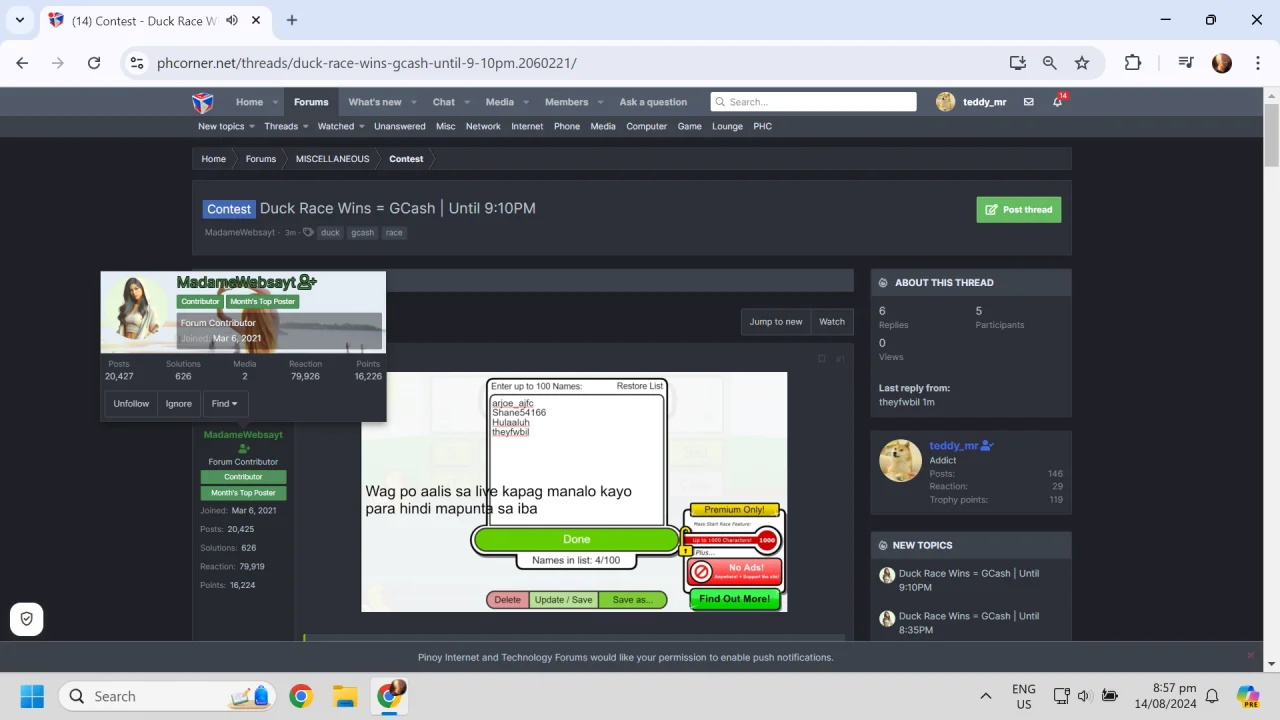Open the inbox envelope icon
Viewport: 1280px width, 720px height.
point(1028,102)
